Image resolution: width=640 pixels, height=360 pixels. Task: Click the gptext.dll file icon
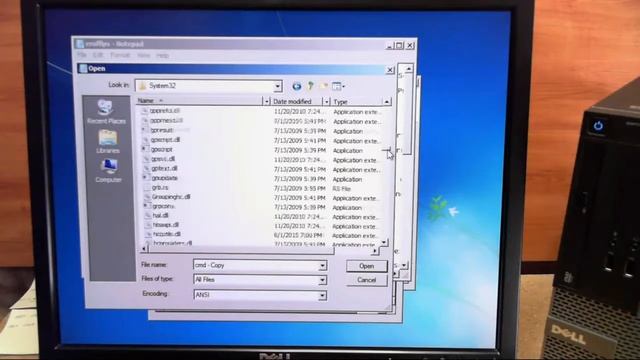point(146,168)
